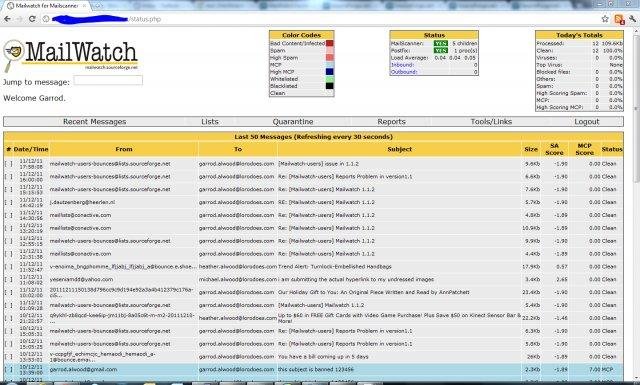
Task: Click the browser Back arrow
Action: click(7, 19)
